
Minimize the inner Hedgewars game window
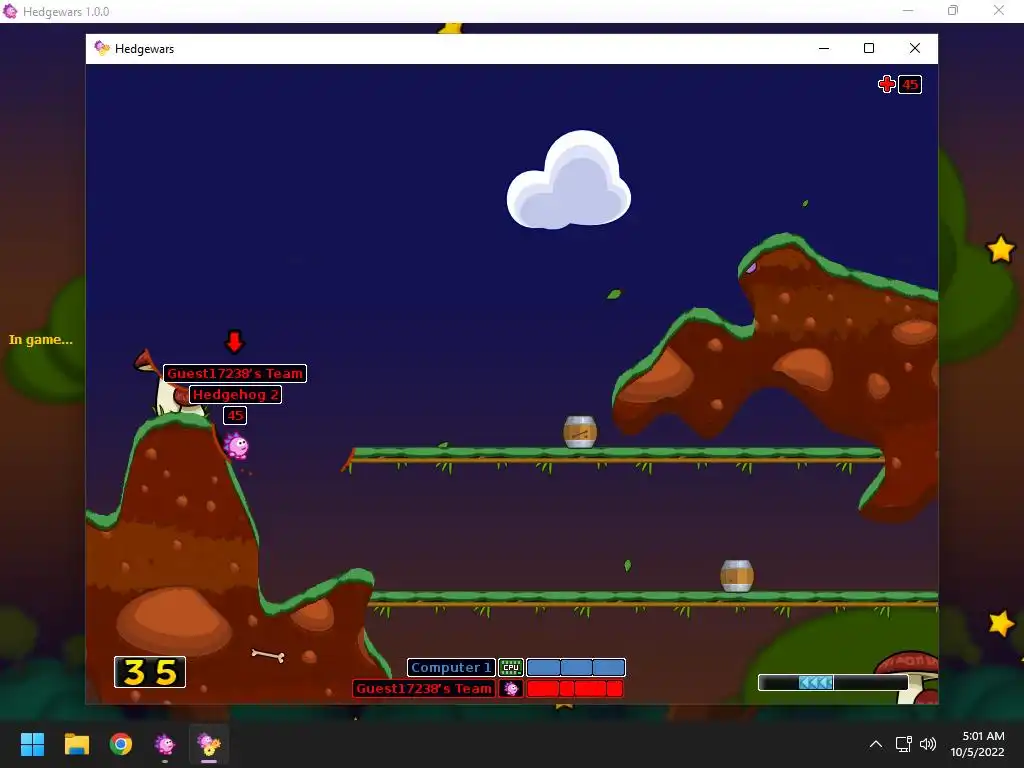point(824,48)
